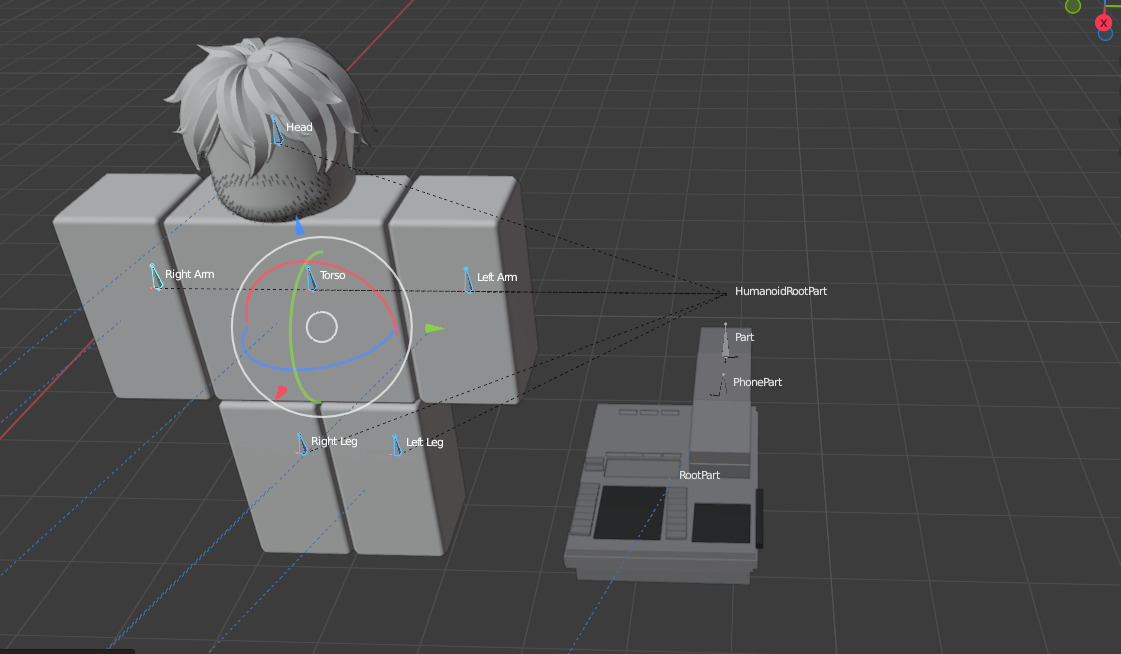Select the Left Arm bone
Viewport: 1121px width, 654px height.
click(468, 280)
